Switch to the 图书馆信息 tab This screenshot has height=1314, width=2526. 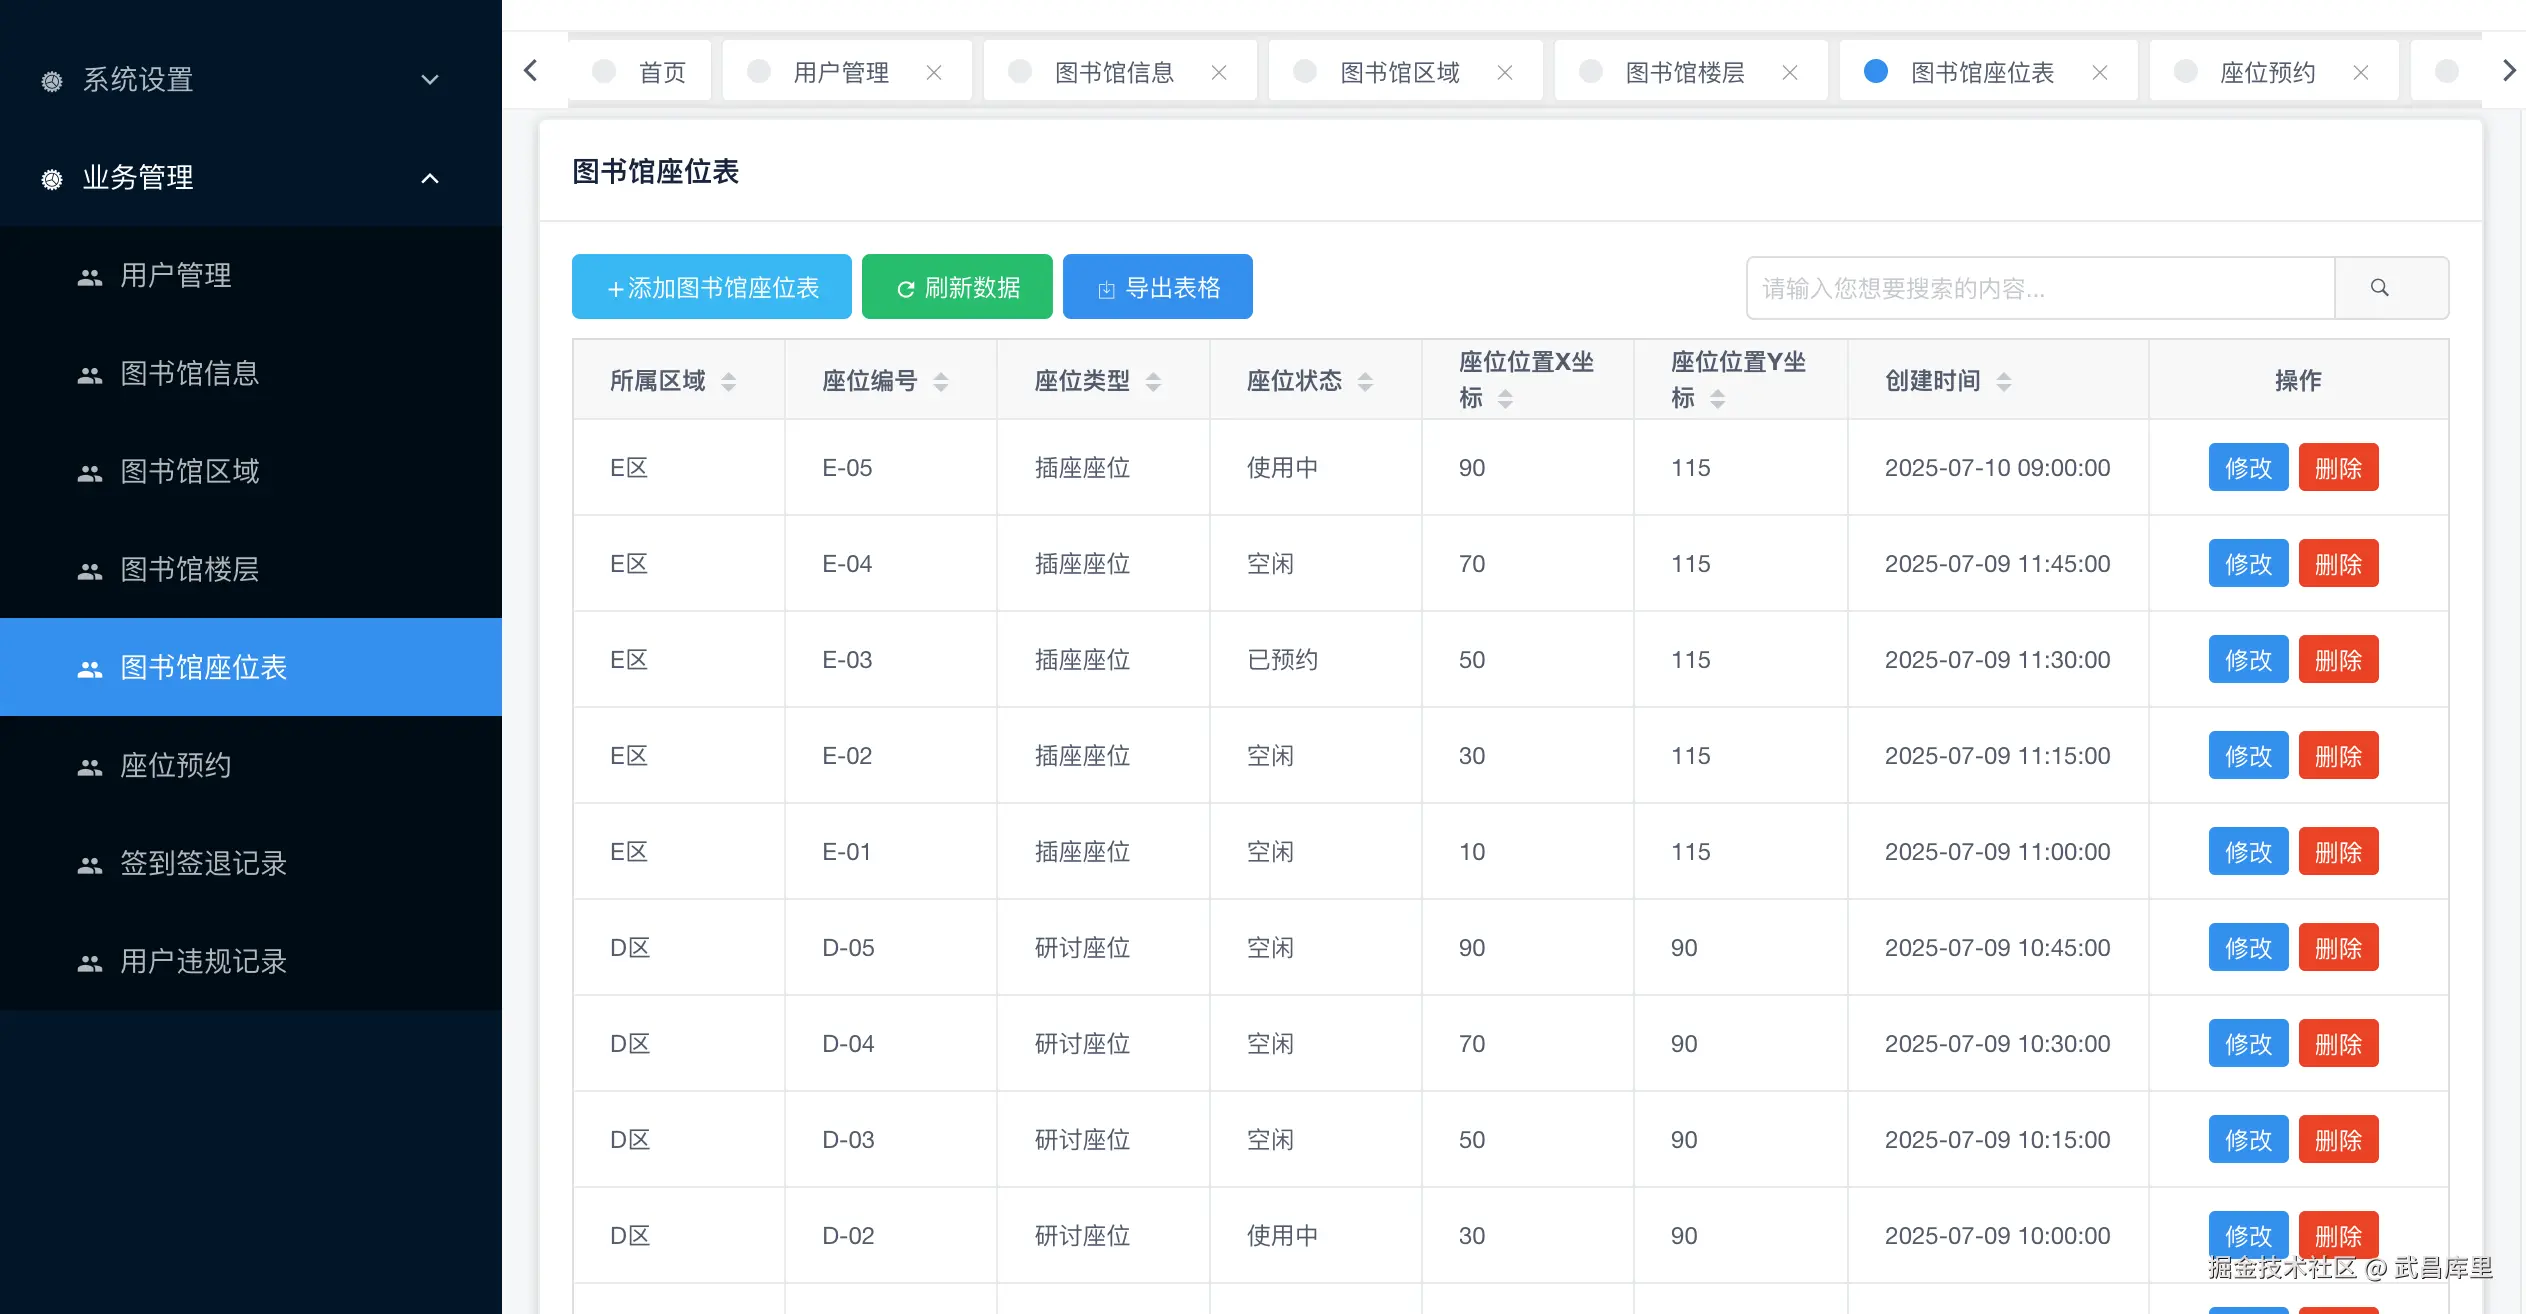pos(1114,73)
